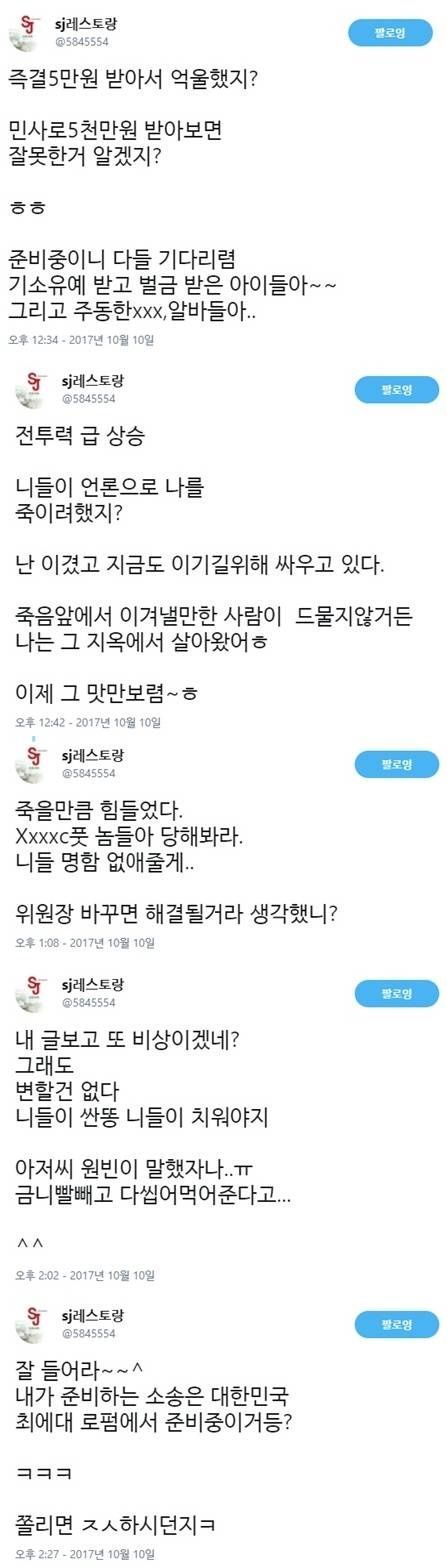Open avatar of the '전투력 급 상승' tweet
The image size is (447, 1568).
tap(32, 389)
